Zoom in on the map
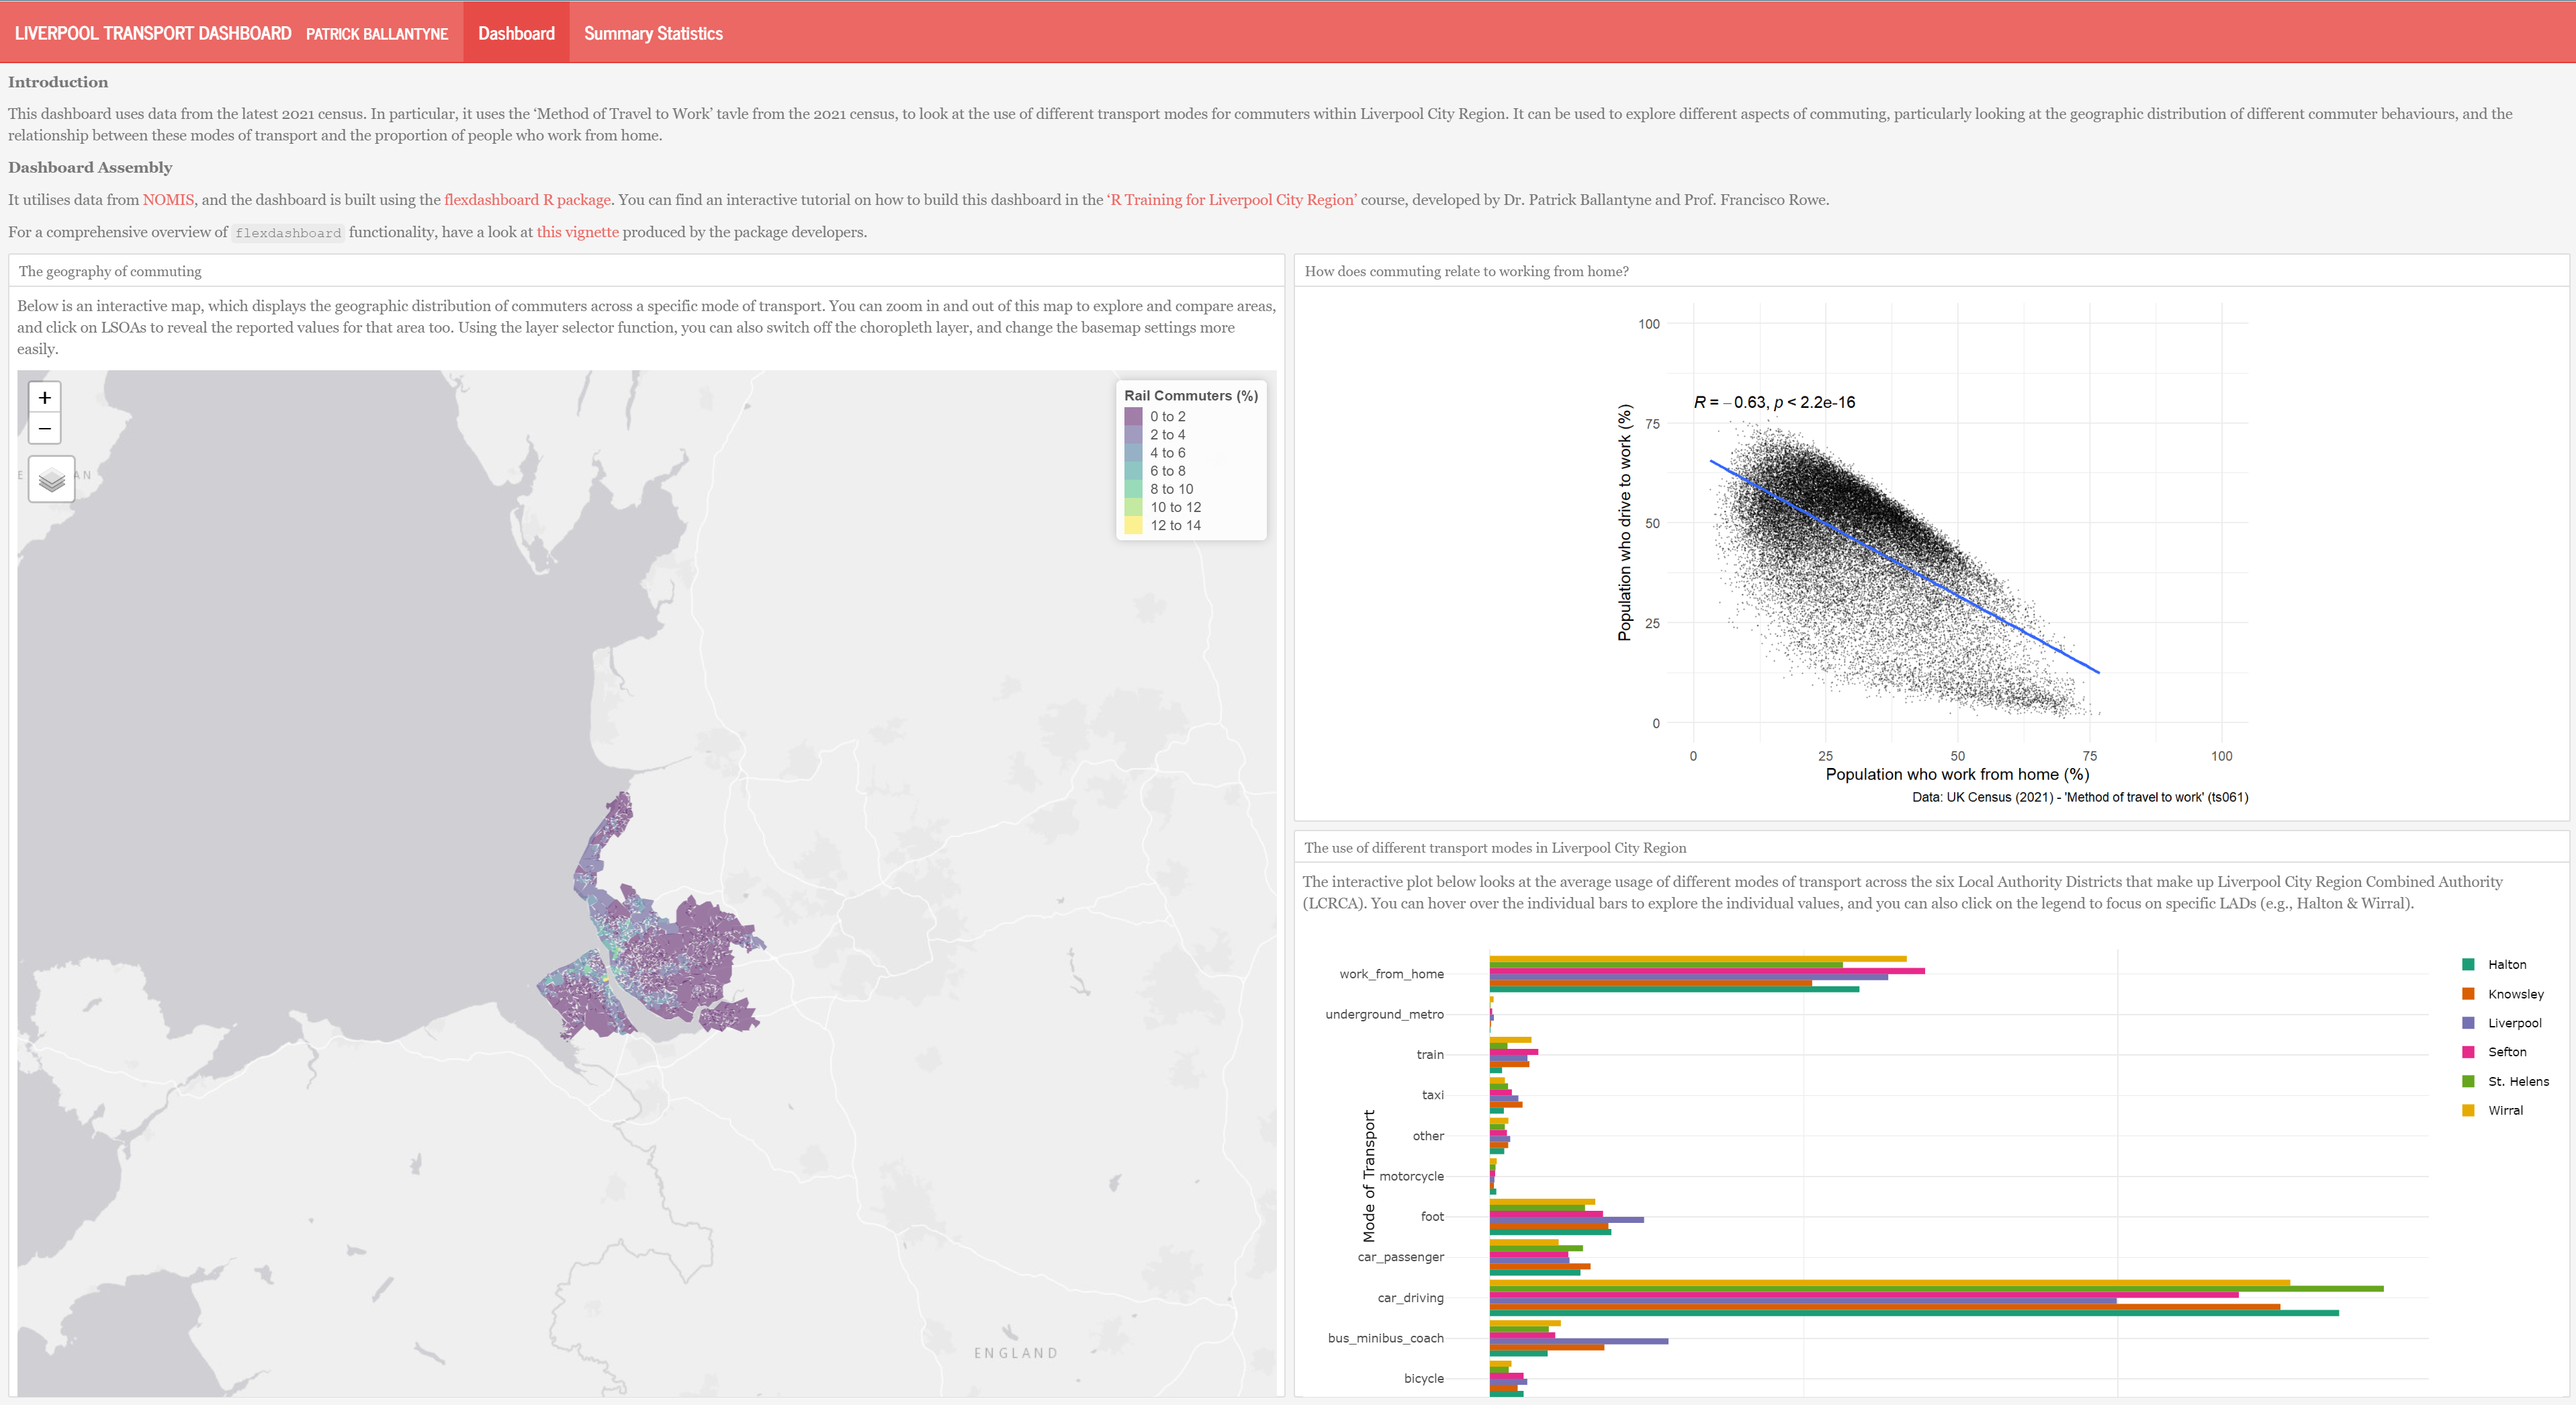Image resolution: width=2576 pixels, height=1405 pixels. (44, 397)
